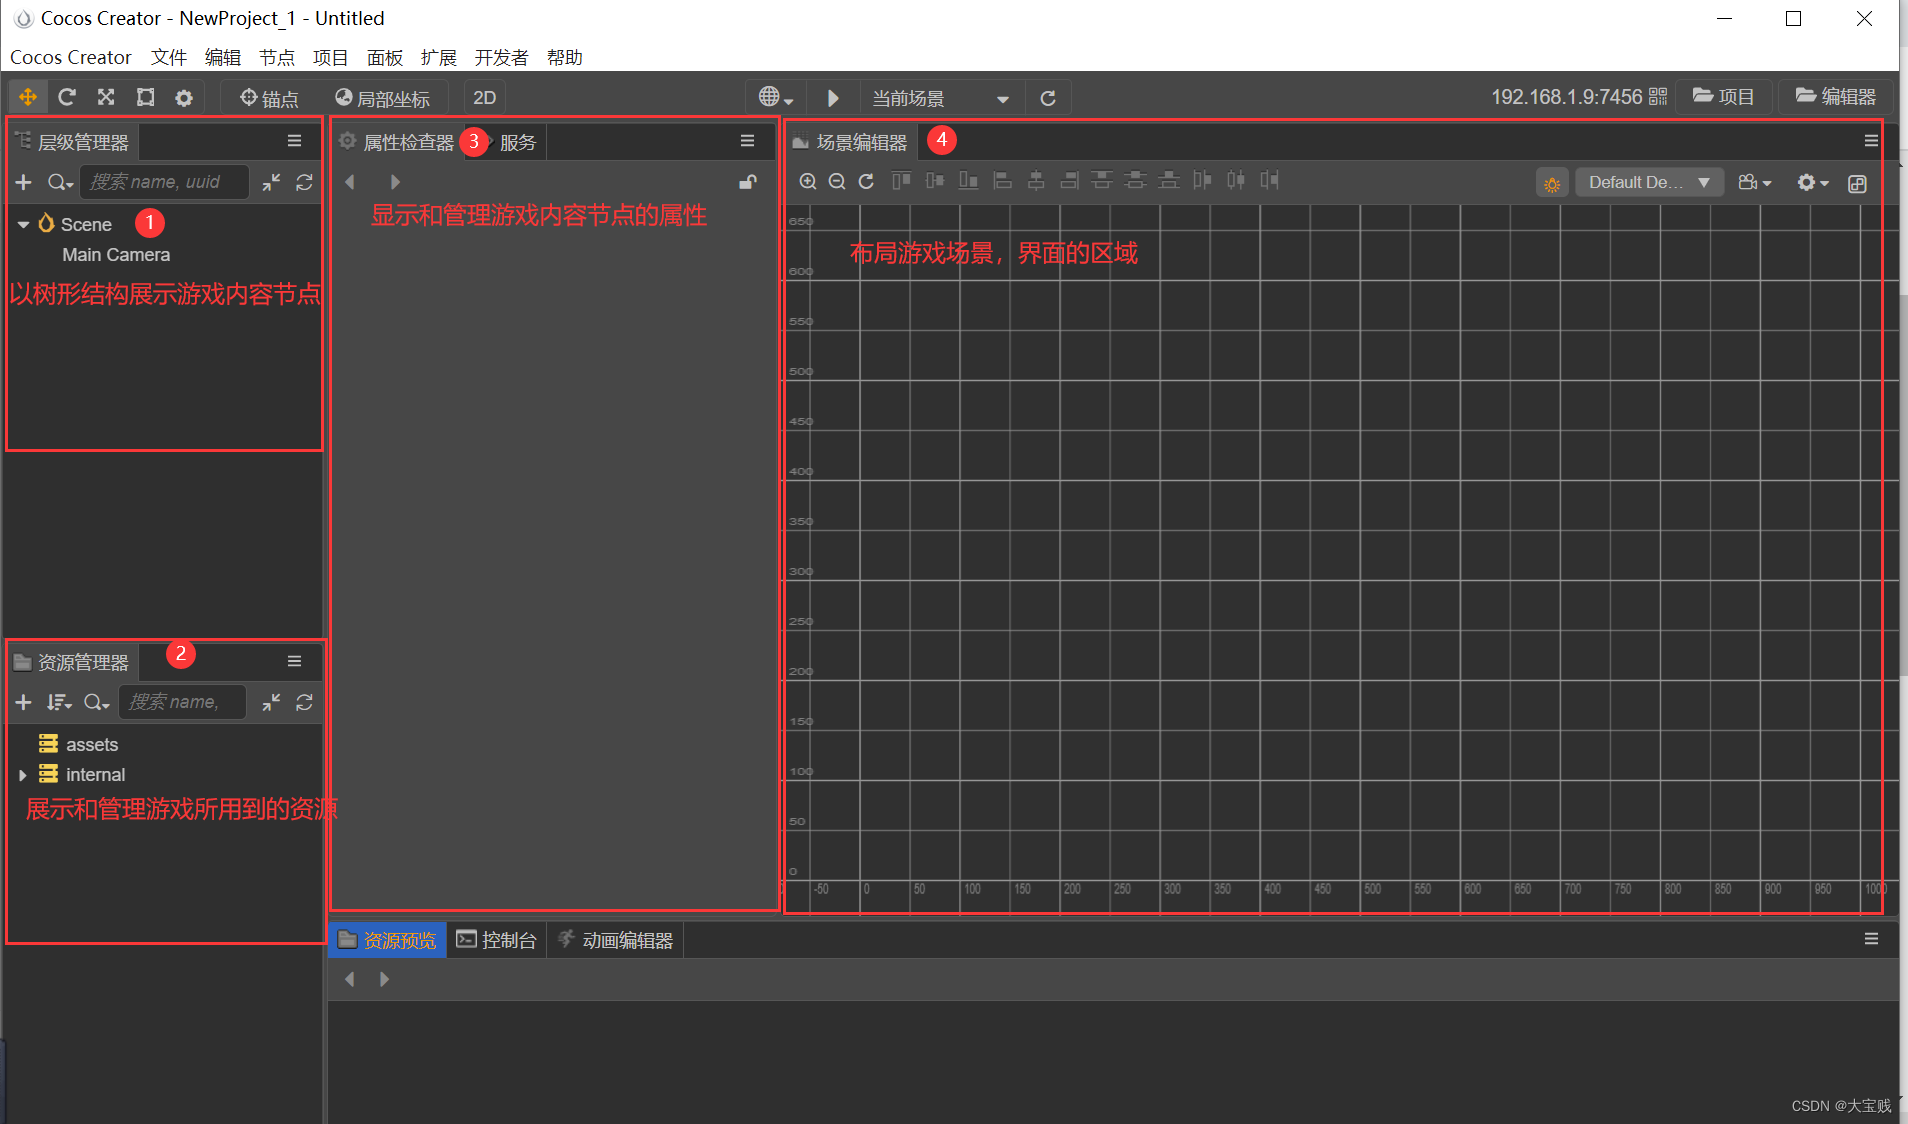
Task: Switch to the 控制台 tab
Action: coord(497,940)
